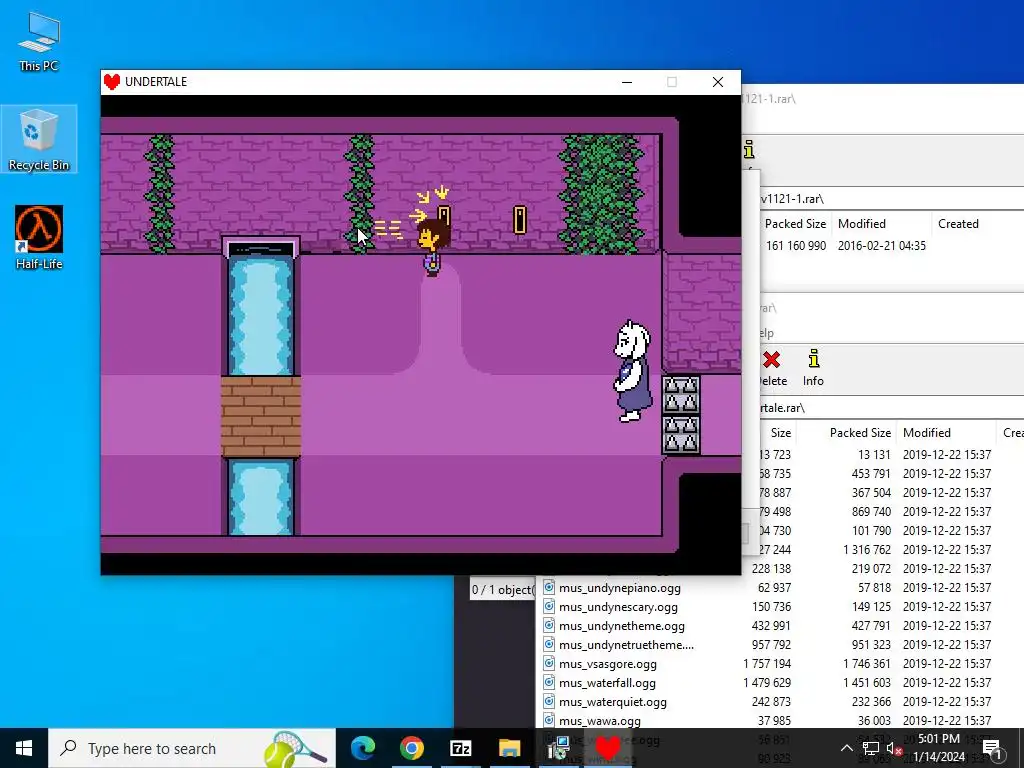The height and width of the screenshot is (768, 1024).
Task: Click the 0 / 1 object status text
Action: 502,590
